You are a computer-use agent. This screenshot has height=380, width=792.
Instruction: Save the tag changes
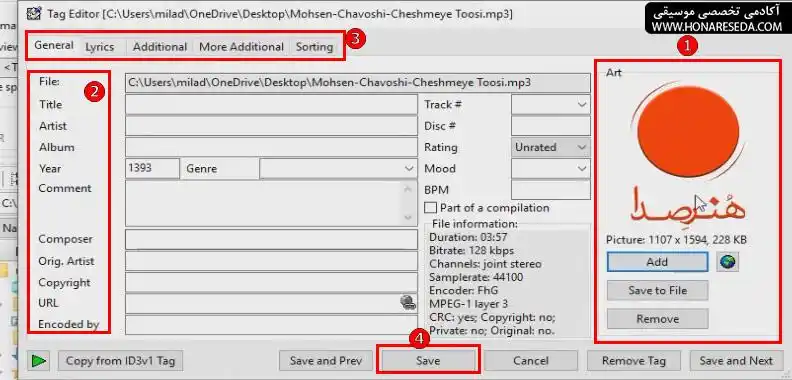tap(428, 361)
